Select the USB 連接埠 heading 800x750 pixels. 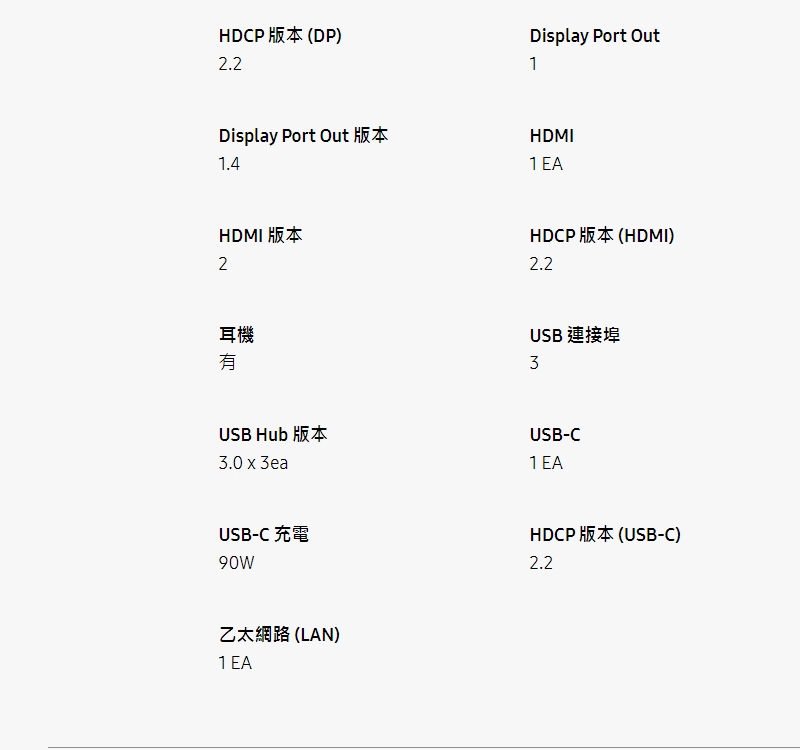[x=574, y=335]
